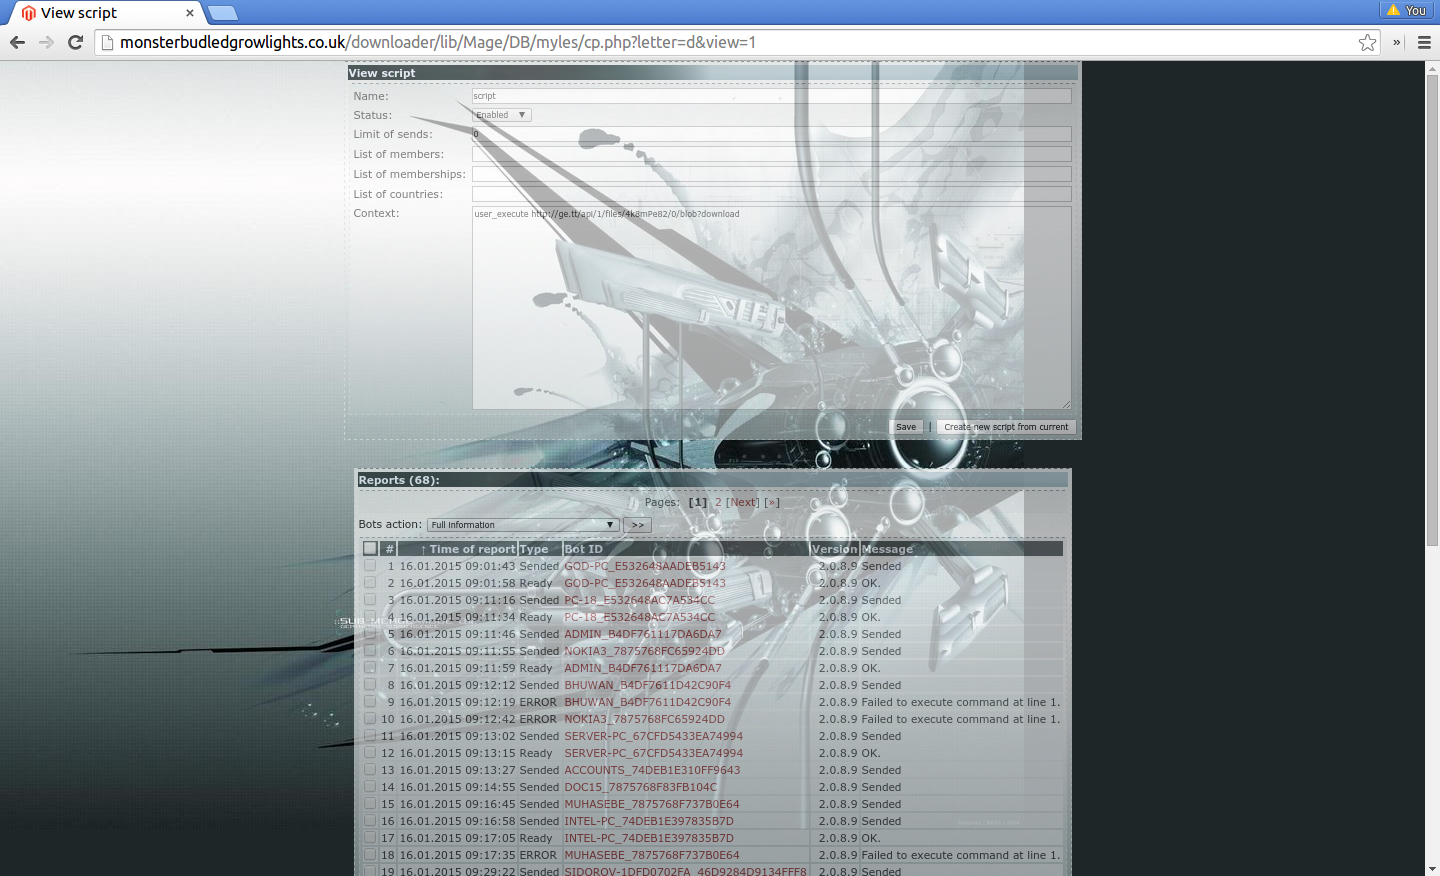
Task: Go to the 'Next' reports page link
Action: pos(743,503)
